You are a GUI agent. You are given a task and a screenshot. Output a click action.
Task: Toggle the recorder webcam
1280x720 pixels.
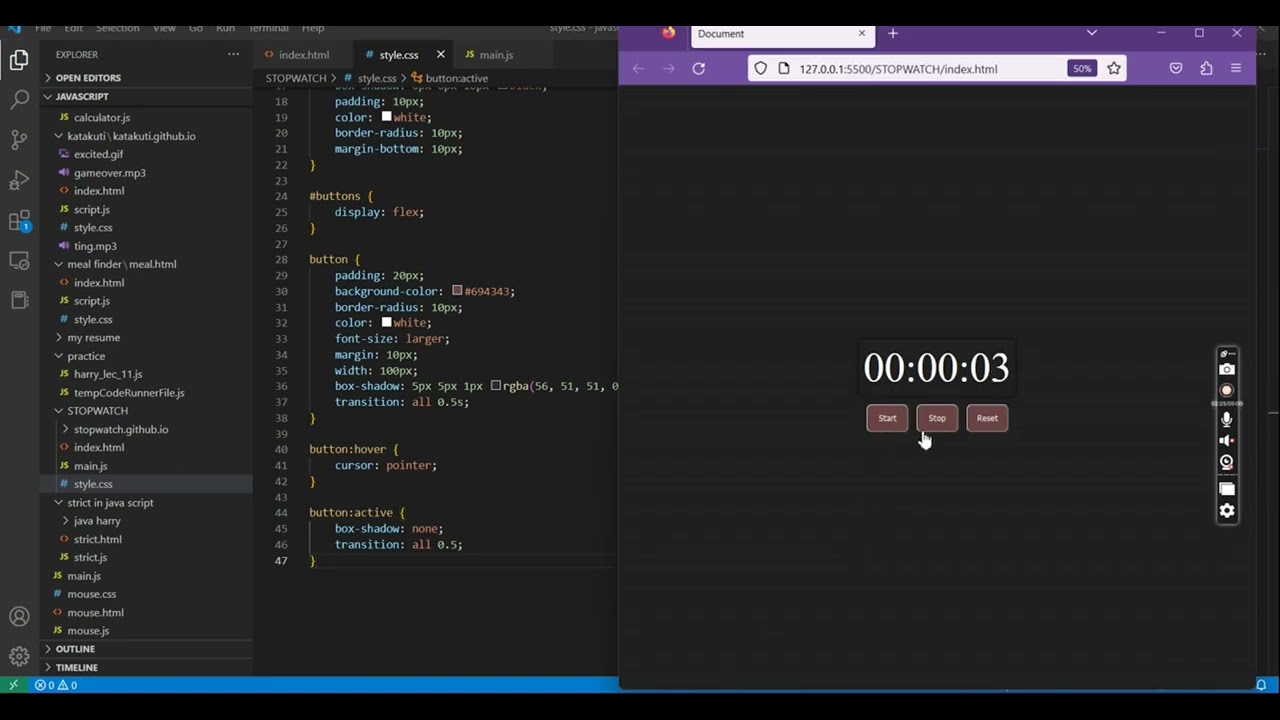point(1227,462)
